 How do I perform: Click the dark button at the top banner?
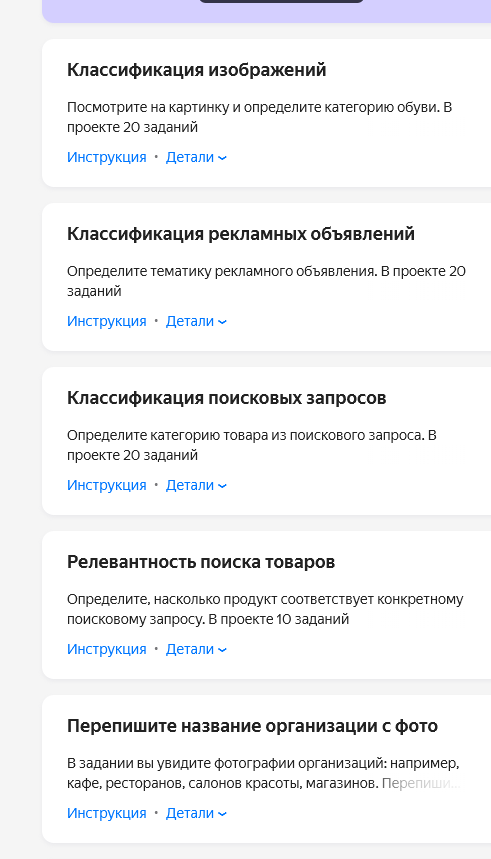[x=281, y=1]
